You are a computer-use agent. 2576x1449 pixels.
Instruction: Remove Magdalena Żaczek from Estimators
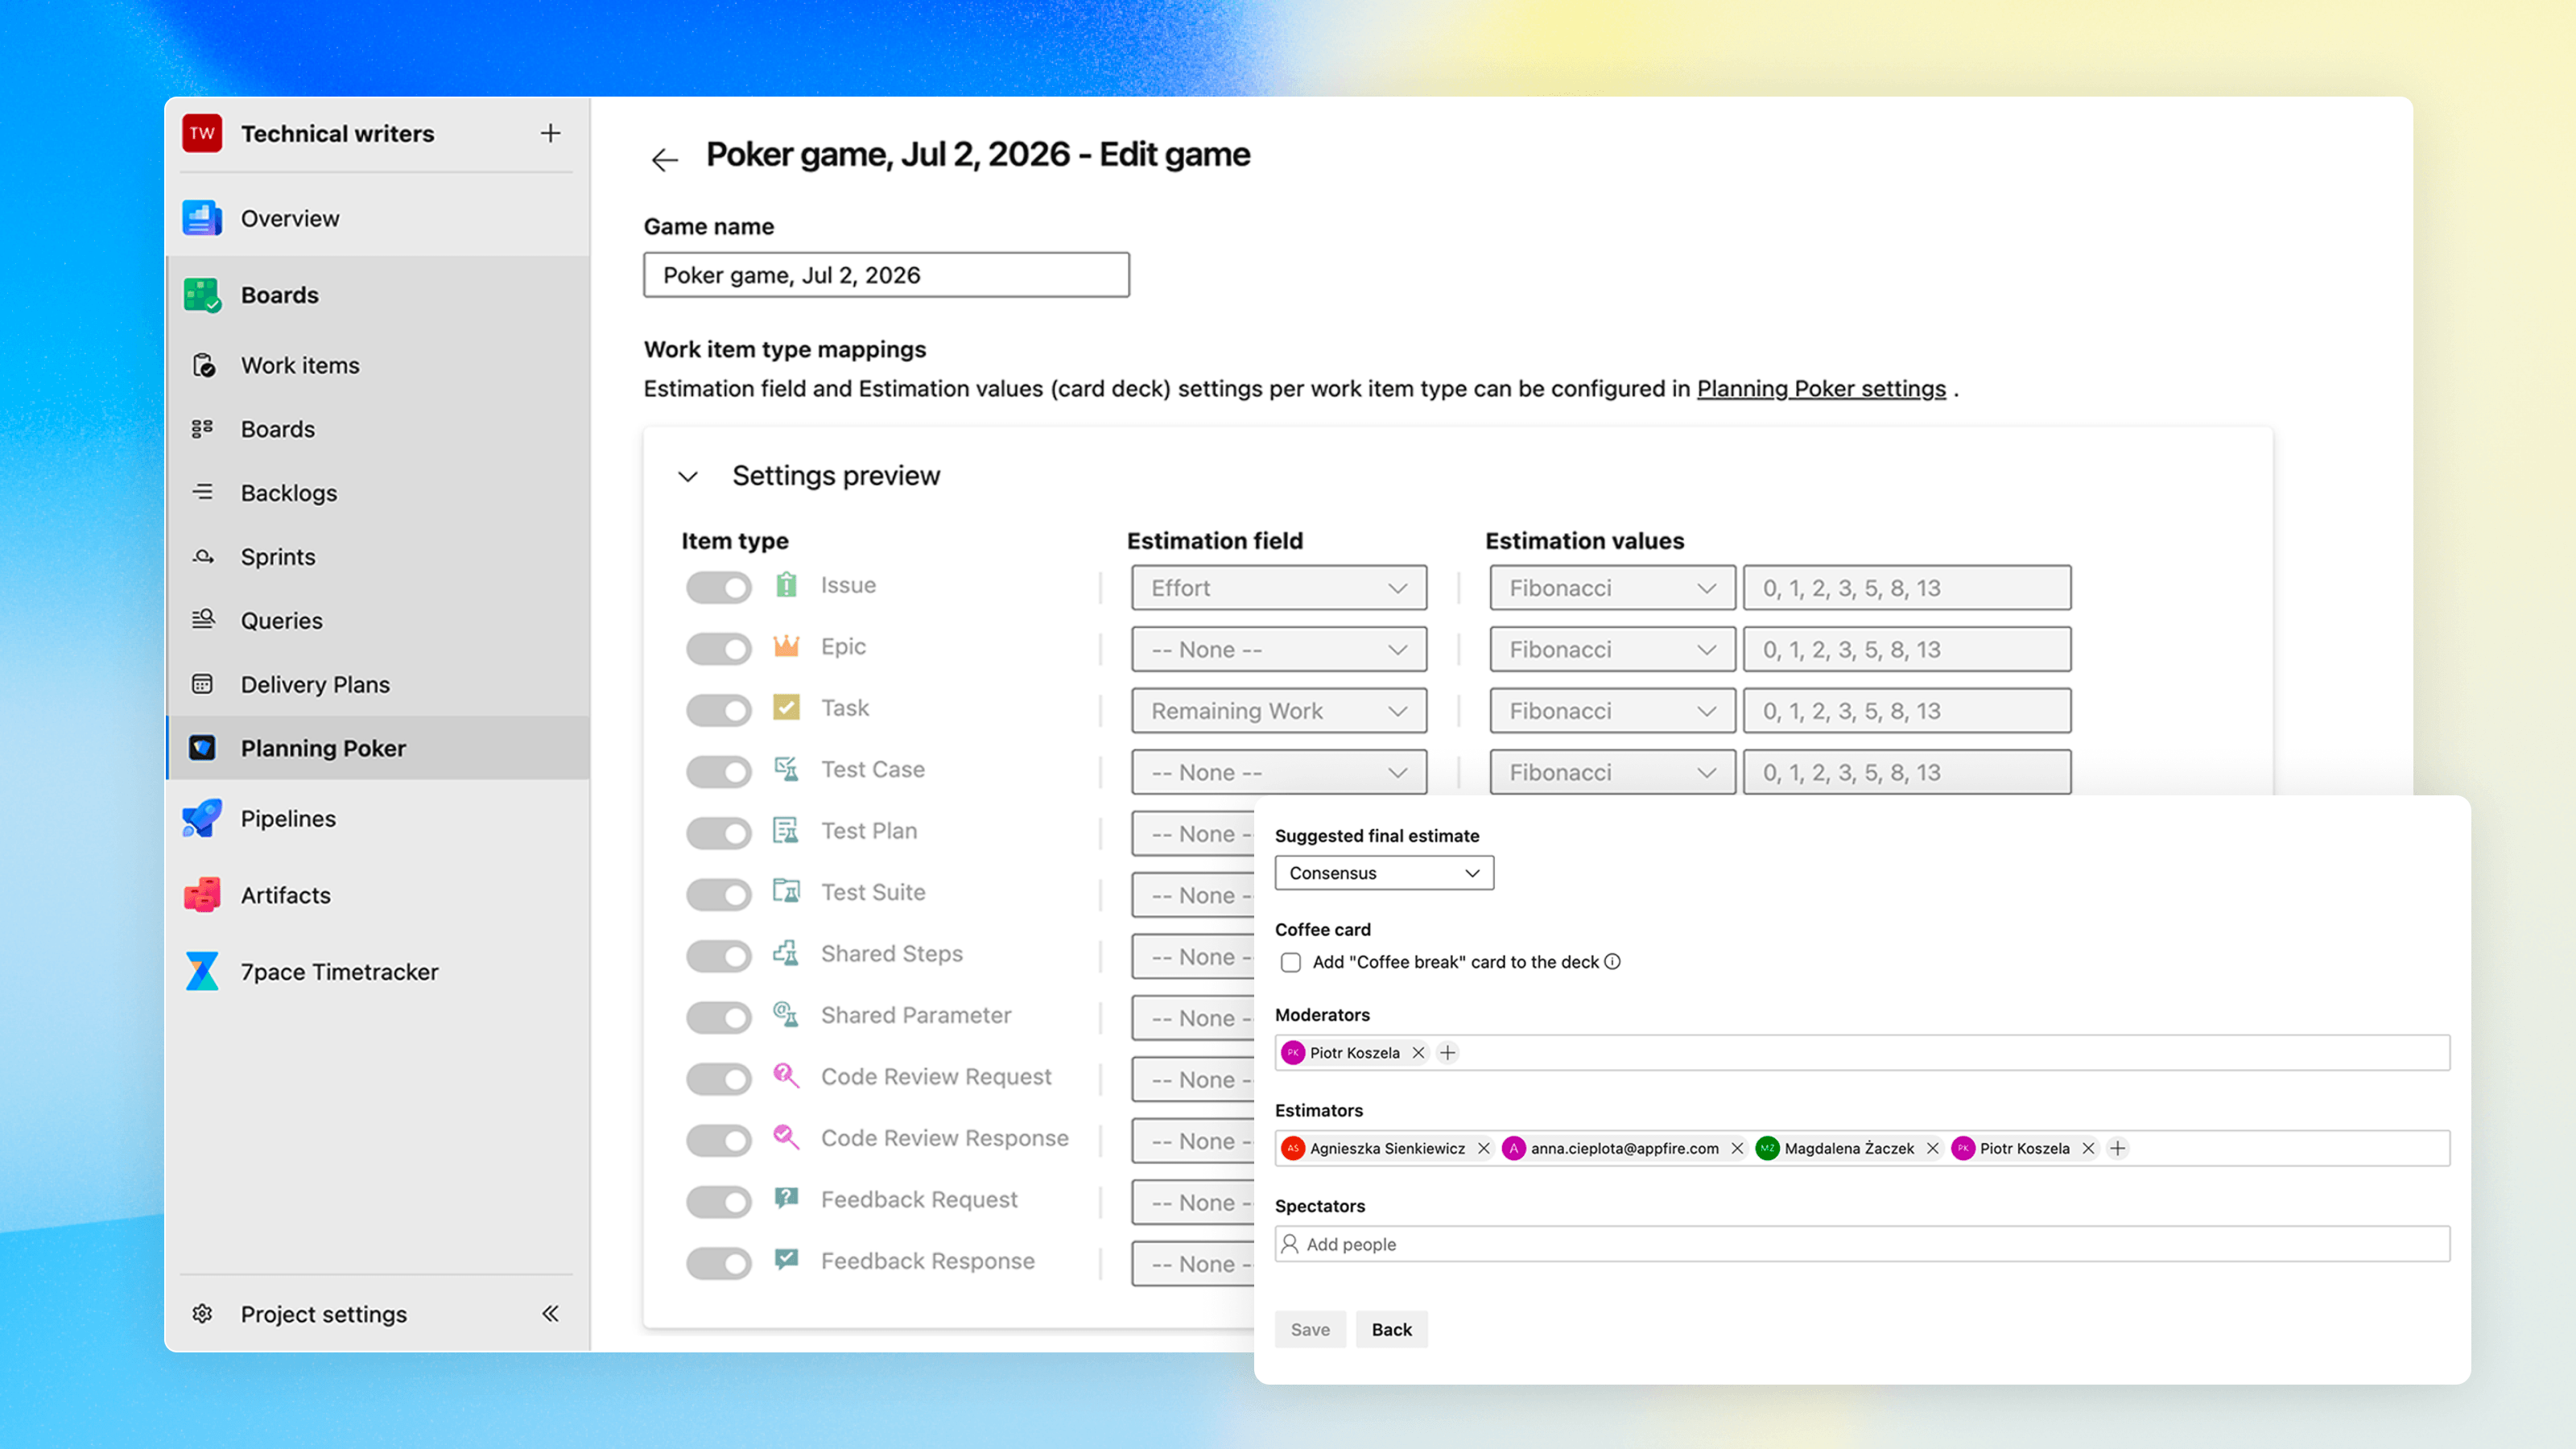pos(1933,1148)
